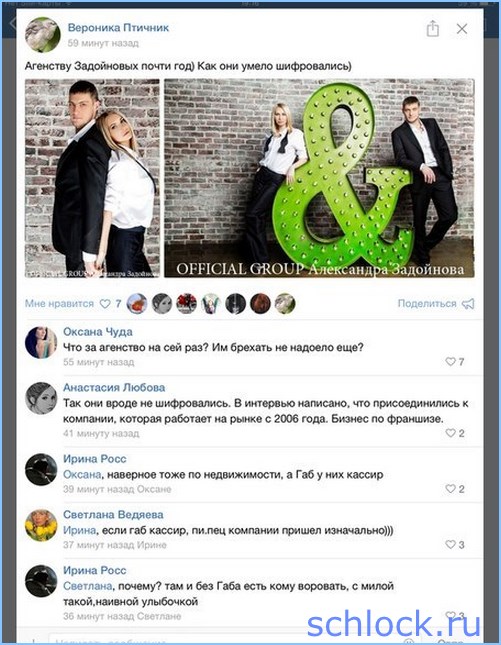501x645 pixels.
Task: Open the couple portrait photo on the left
Action: pyautogui.click(x=92, y=178)
